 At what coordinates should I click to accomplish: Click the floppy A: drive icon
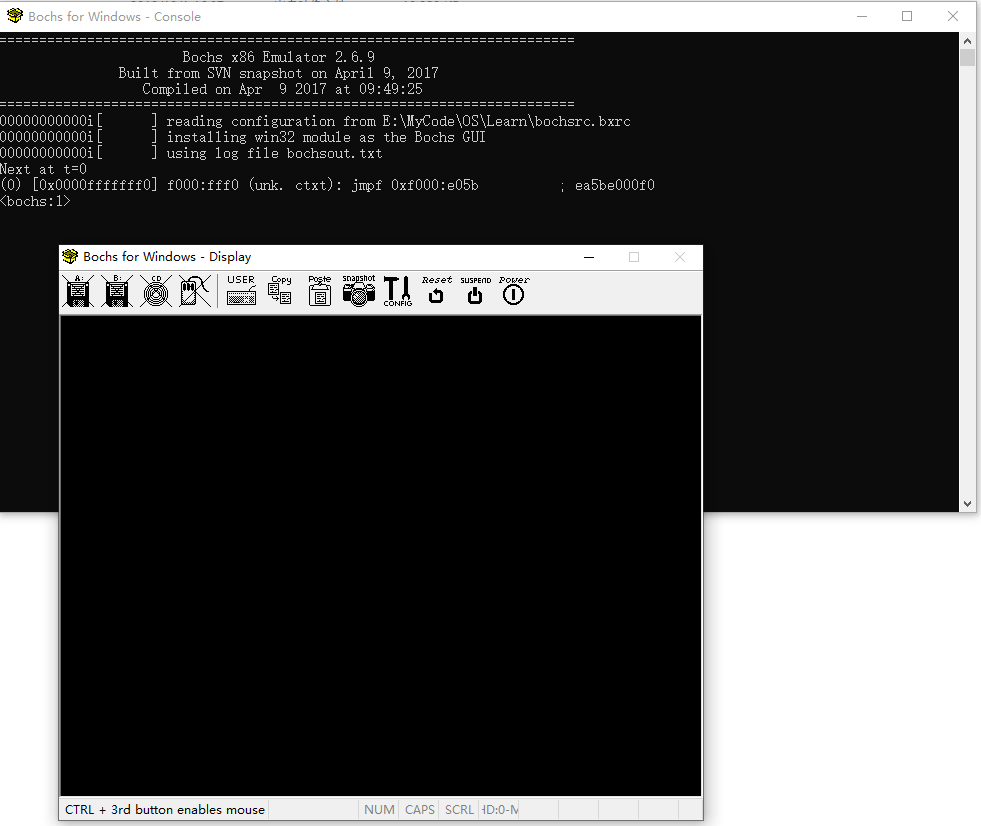tap(78, 291)
